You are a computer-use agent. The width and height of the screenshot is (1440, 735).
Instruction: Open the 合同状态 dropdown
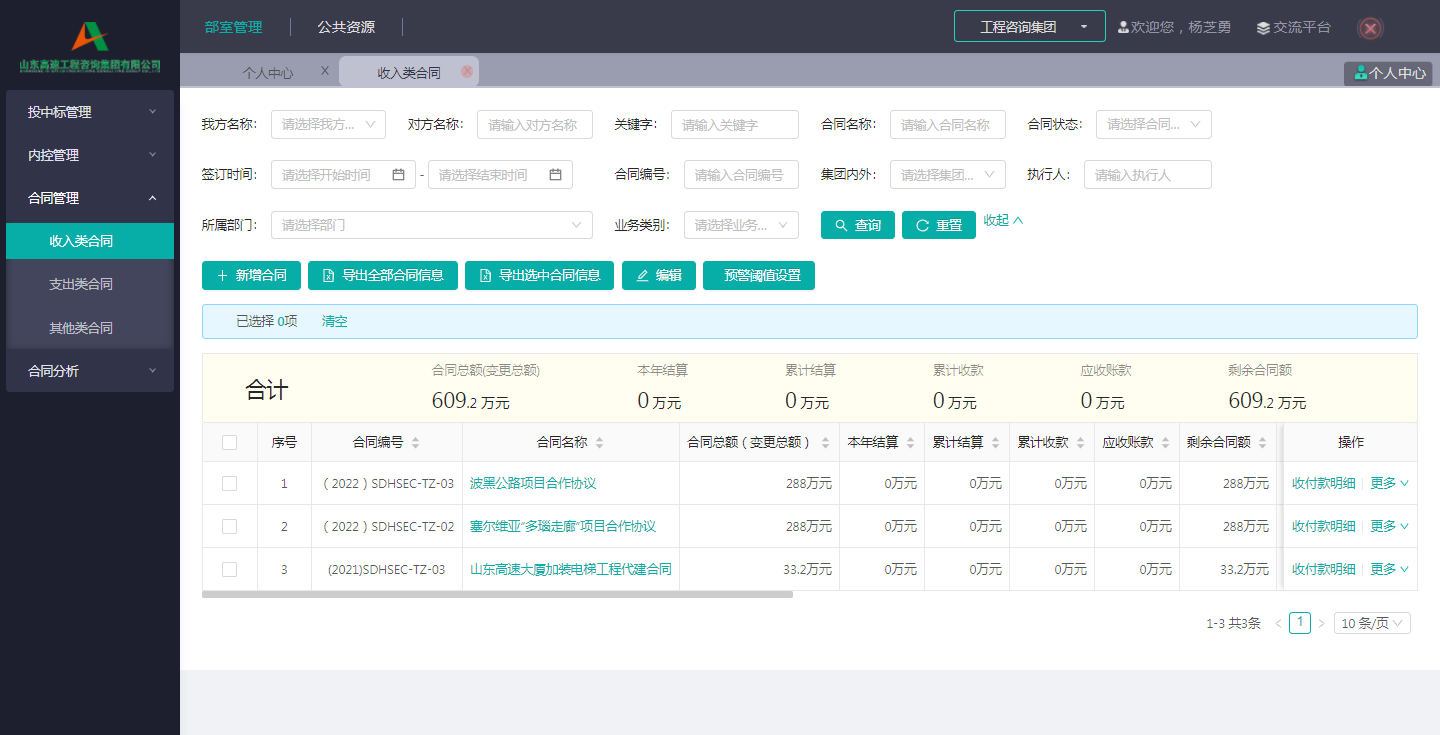click(1153, 125)
